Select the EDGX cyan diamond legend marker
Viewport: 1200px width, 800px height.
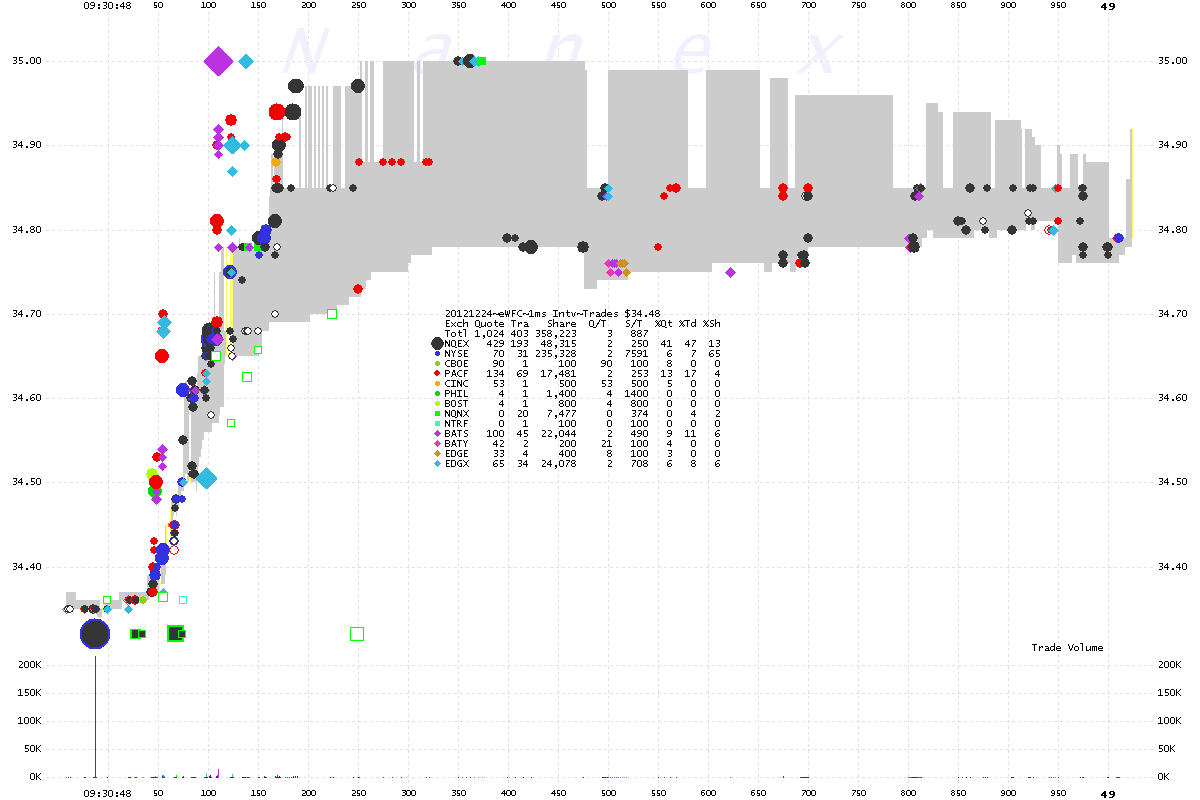pyautogui.click(x=437, y=464)
